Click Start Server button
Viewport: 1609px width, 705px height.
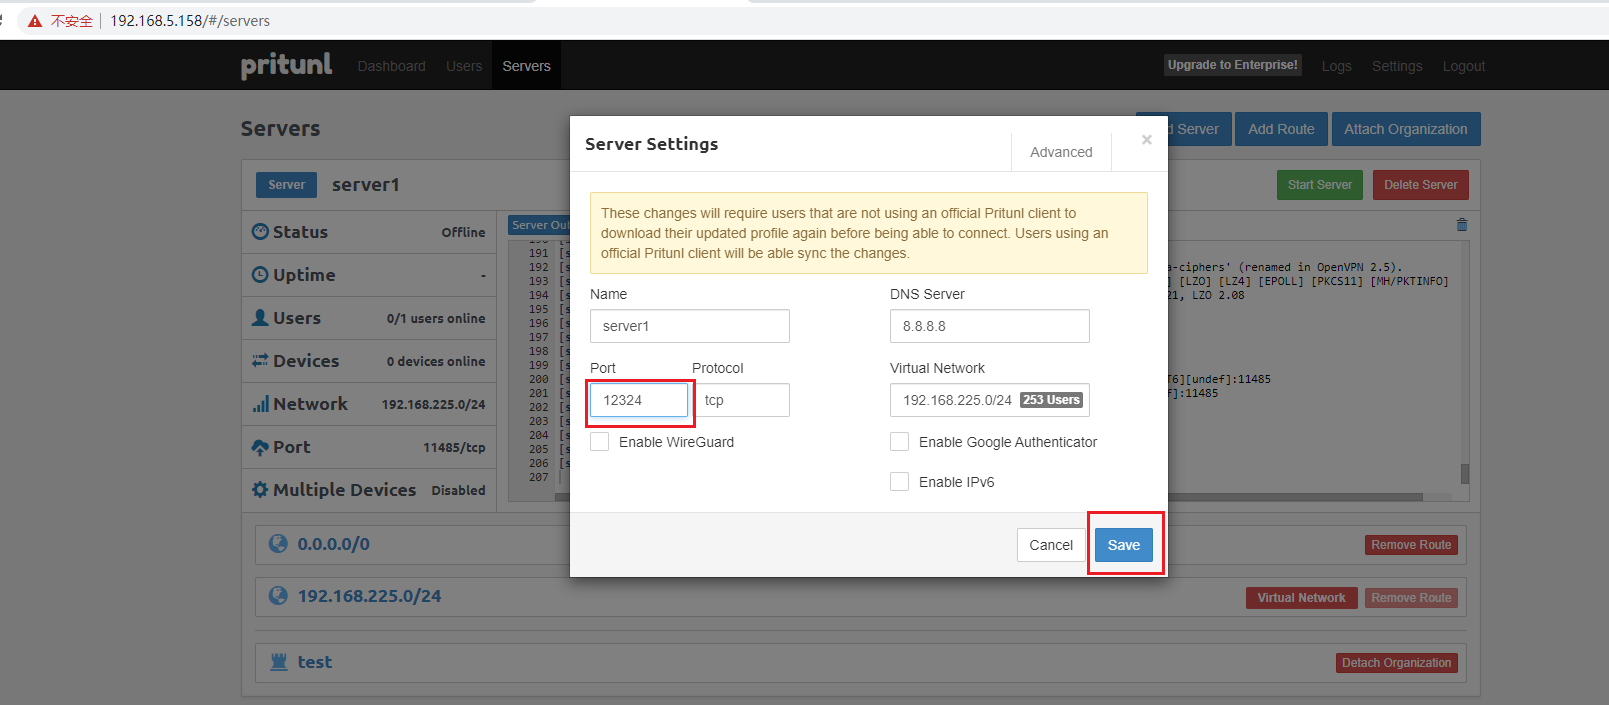(1320, 185)
